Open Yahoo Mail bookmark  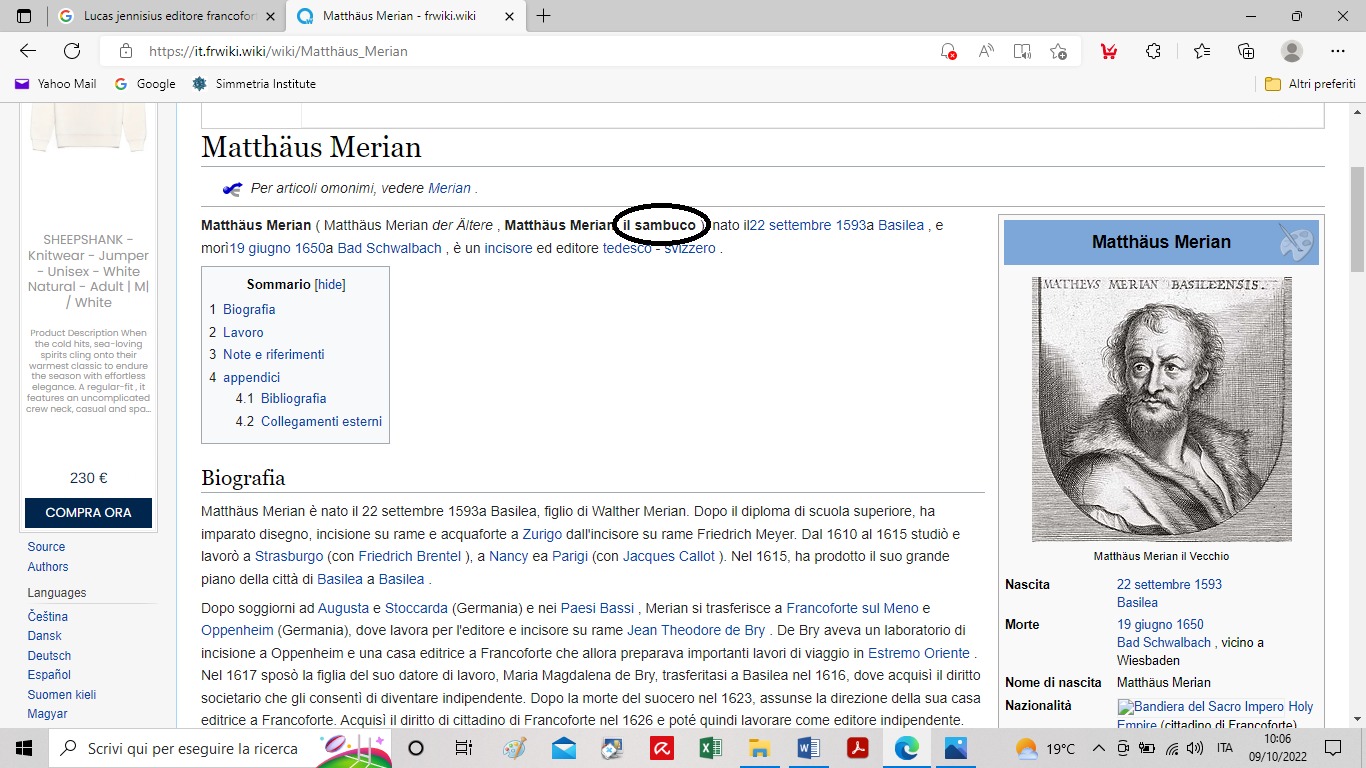click(55, 84)
